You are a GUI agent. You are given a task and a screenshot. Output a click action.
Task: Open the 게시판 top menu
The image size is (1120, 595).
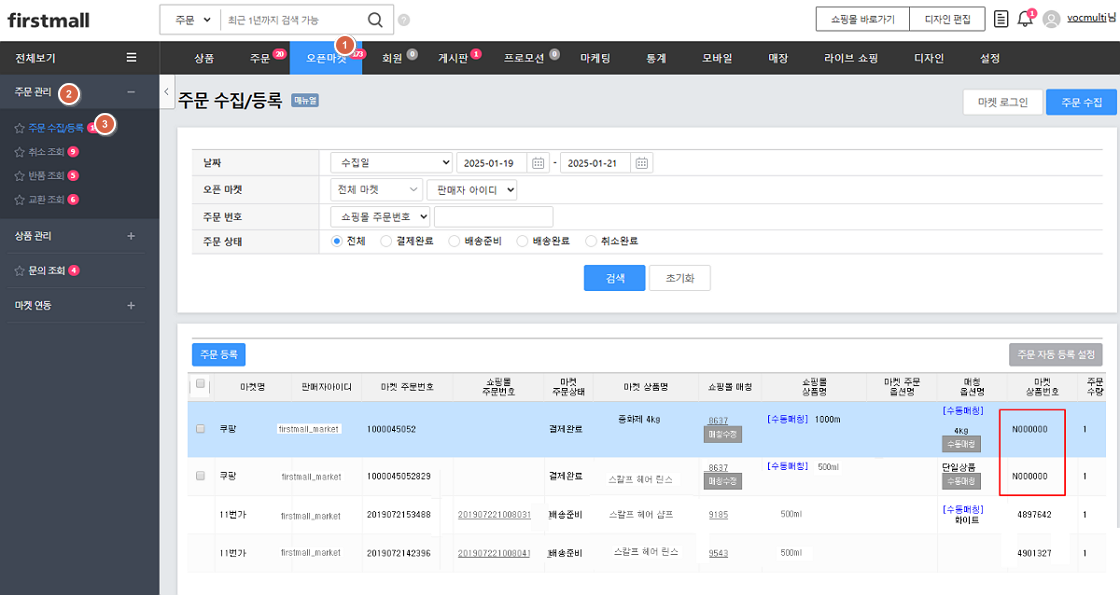(453, 58)
